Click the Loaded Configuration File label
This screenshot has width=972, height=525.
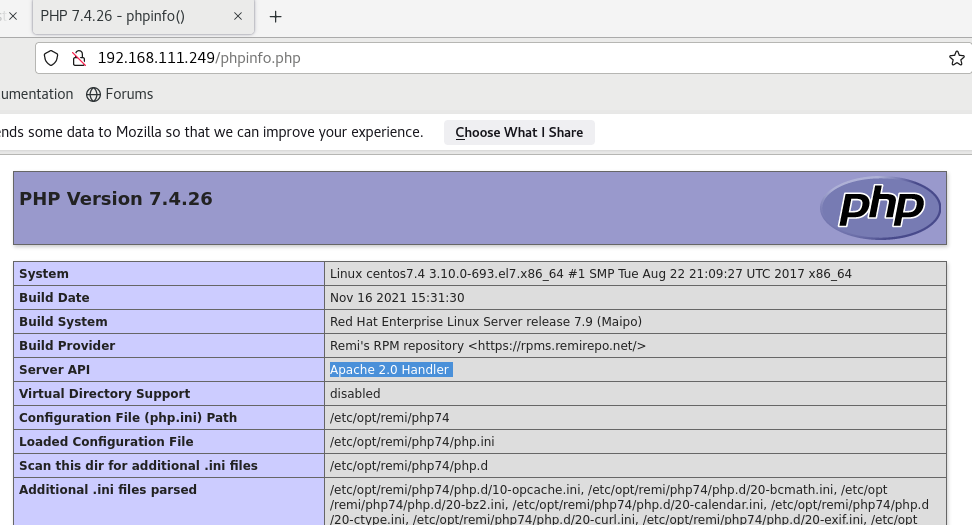point(106,442)
